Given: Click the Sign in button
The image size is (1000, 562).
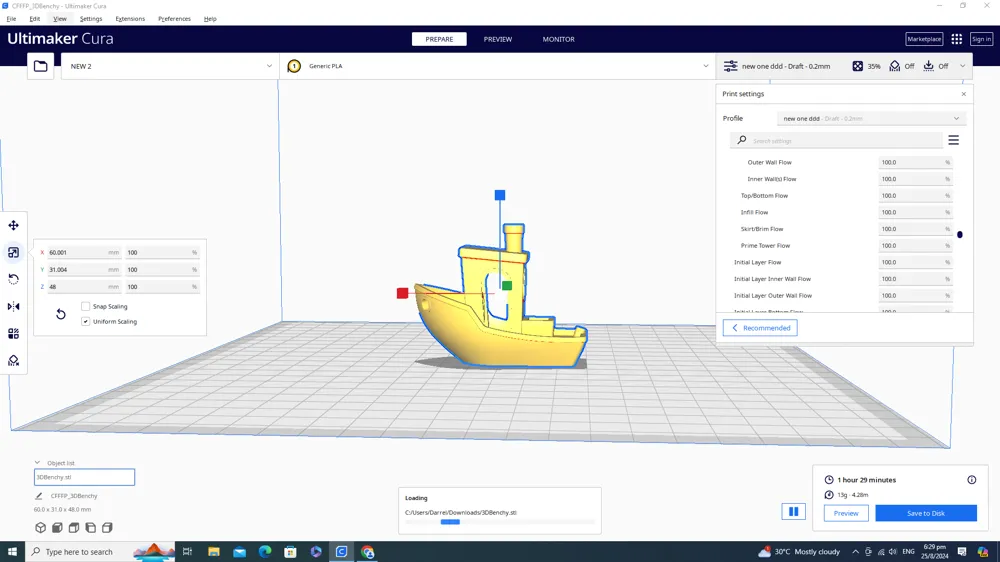Looking at the screenshot, I should coord(981,39).
